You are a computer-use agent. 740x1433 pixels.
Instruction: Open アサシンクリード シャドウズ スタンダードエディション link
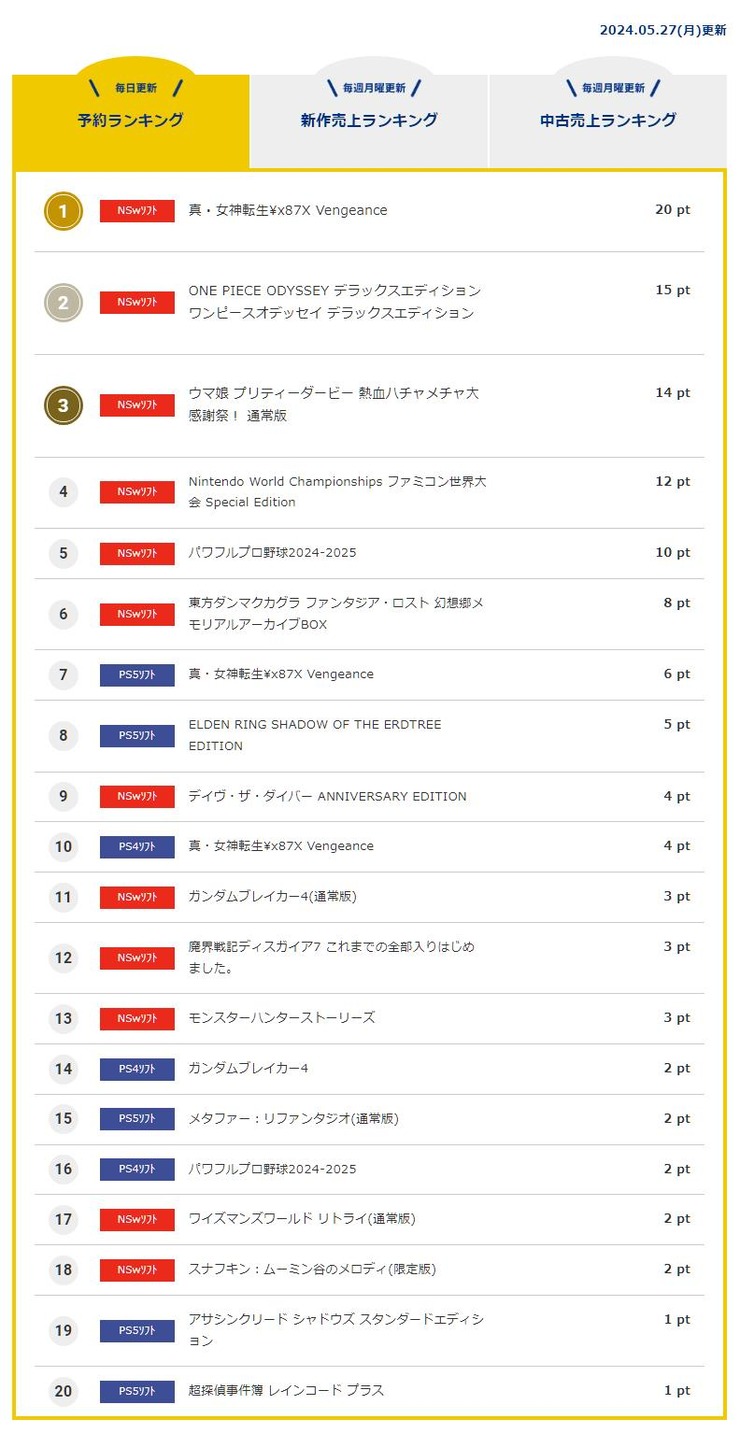(336, 1330)
